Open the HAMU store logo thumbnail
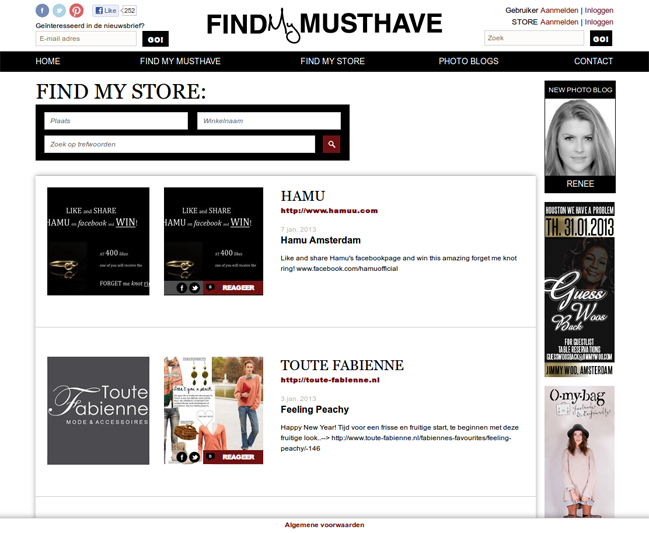Screen dimensions: 649x533 98,241
